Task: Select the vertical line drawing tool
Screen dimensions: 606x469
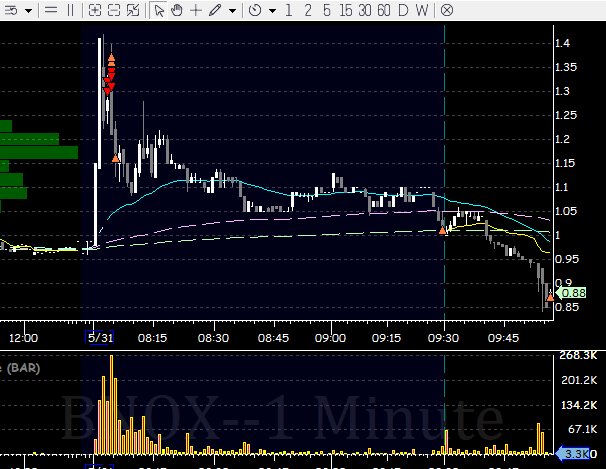Action: click(70, 10)
